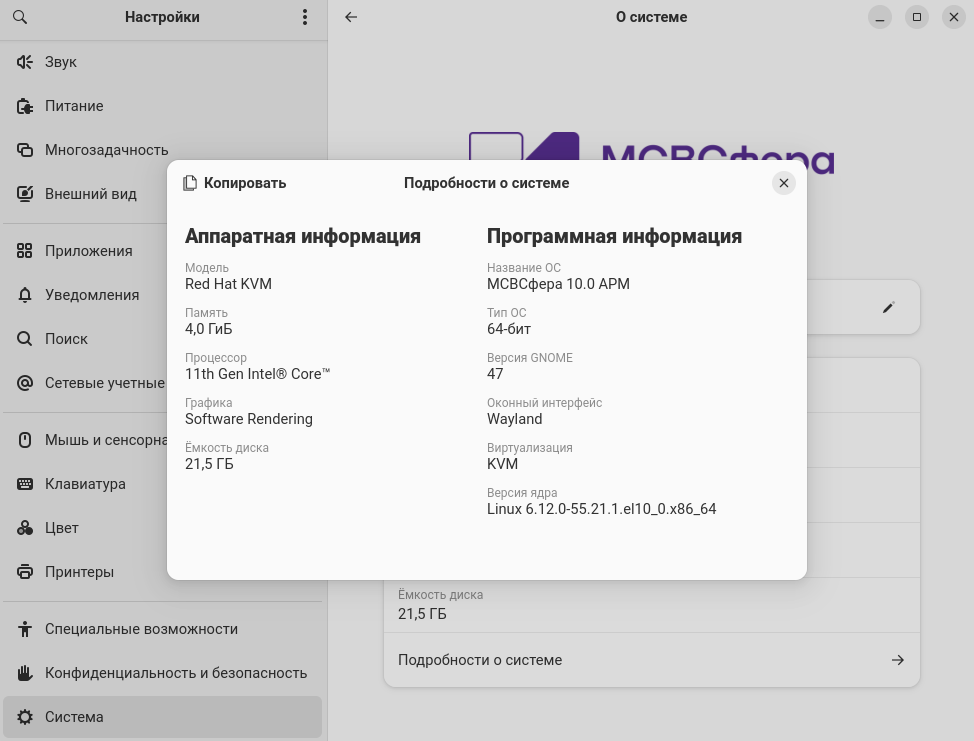Click the Sound speaker icon in sidebar
The image size is (974, 741).
click(25, 62)
